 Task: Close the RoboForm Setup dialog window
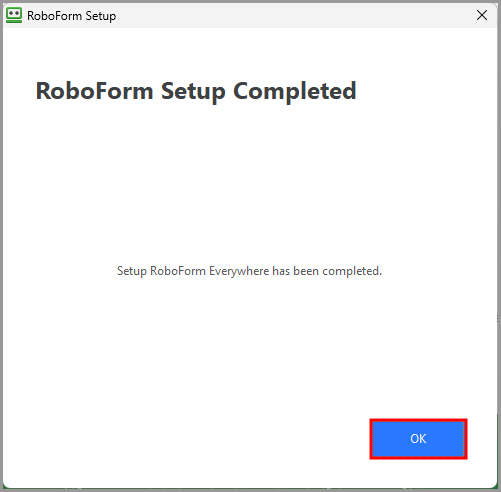tap(482, 15)
